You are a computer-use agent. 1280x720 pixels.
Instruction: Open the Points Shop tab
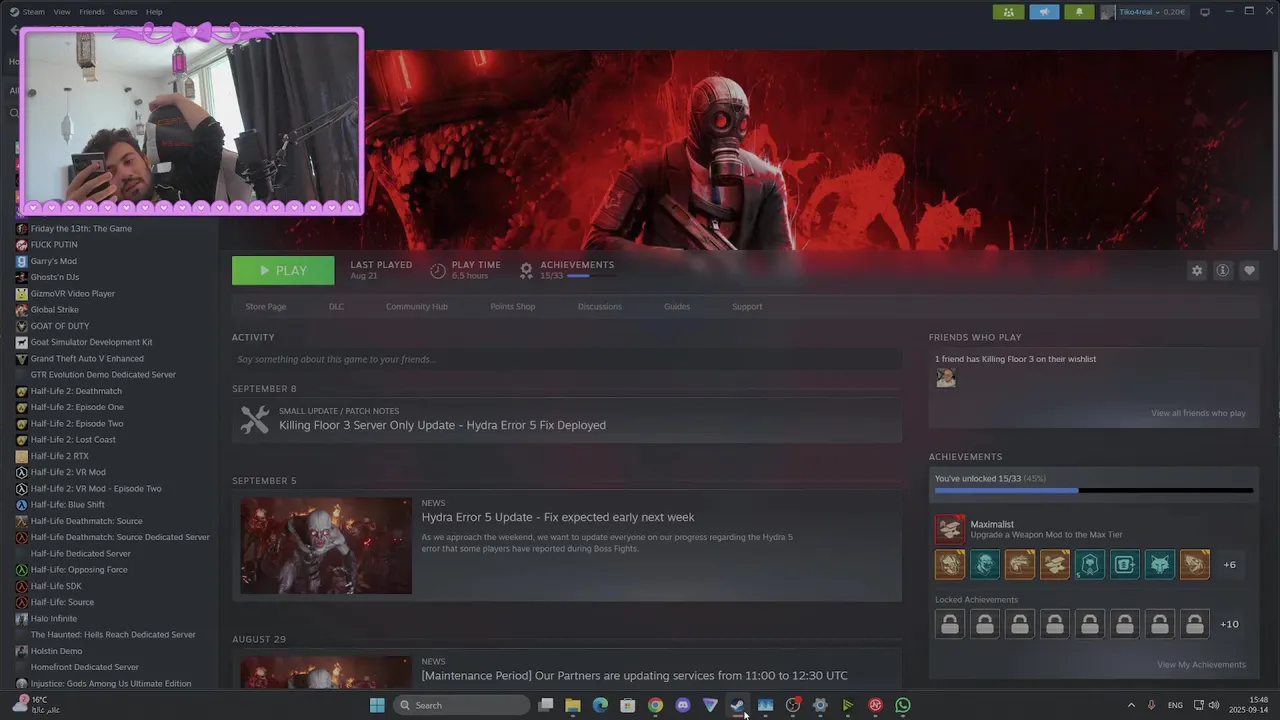pyautogui.click(x=513, y=307)
